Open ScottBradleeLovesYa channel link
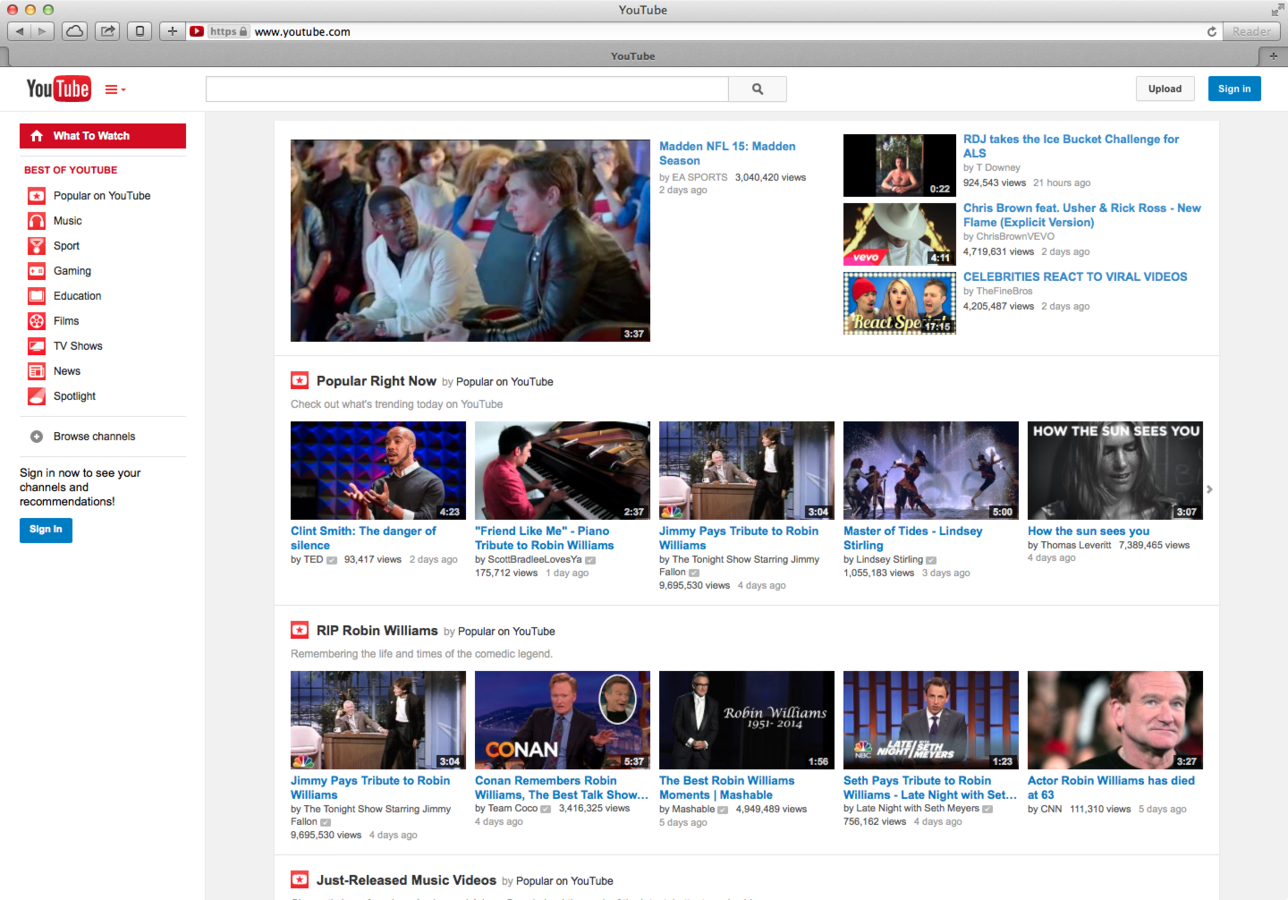Screen dimensions: 1288x900 pos(535,560)
